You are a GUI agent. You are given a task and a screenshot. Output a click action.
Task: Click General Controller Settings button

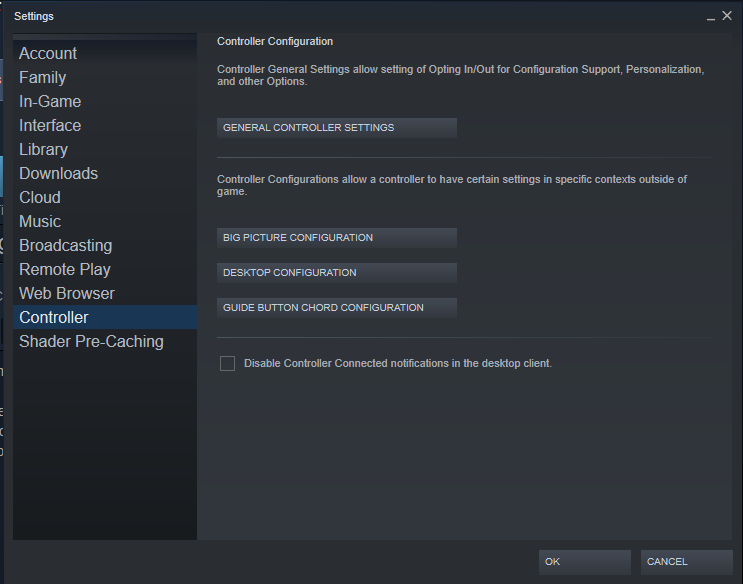point(337,128)
